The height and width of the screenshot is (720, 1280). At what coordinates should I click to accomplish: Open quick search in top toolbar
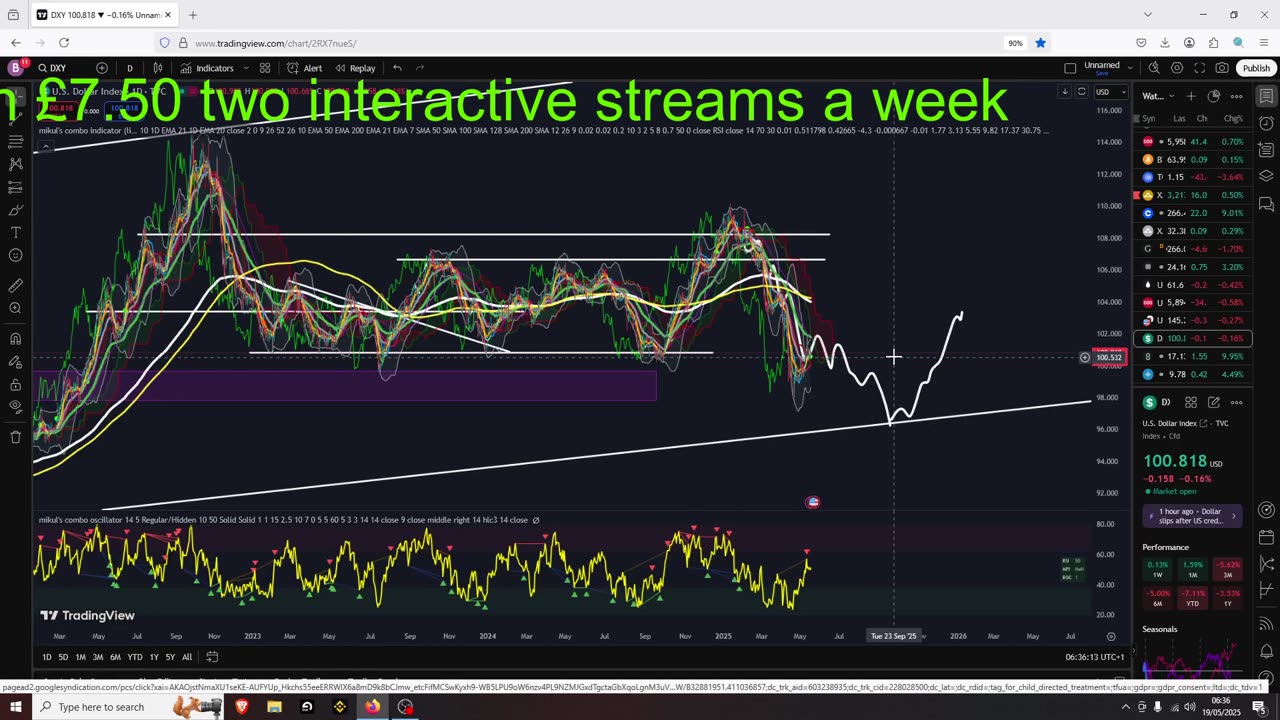coord(1154,68)
